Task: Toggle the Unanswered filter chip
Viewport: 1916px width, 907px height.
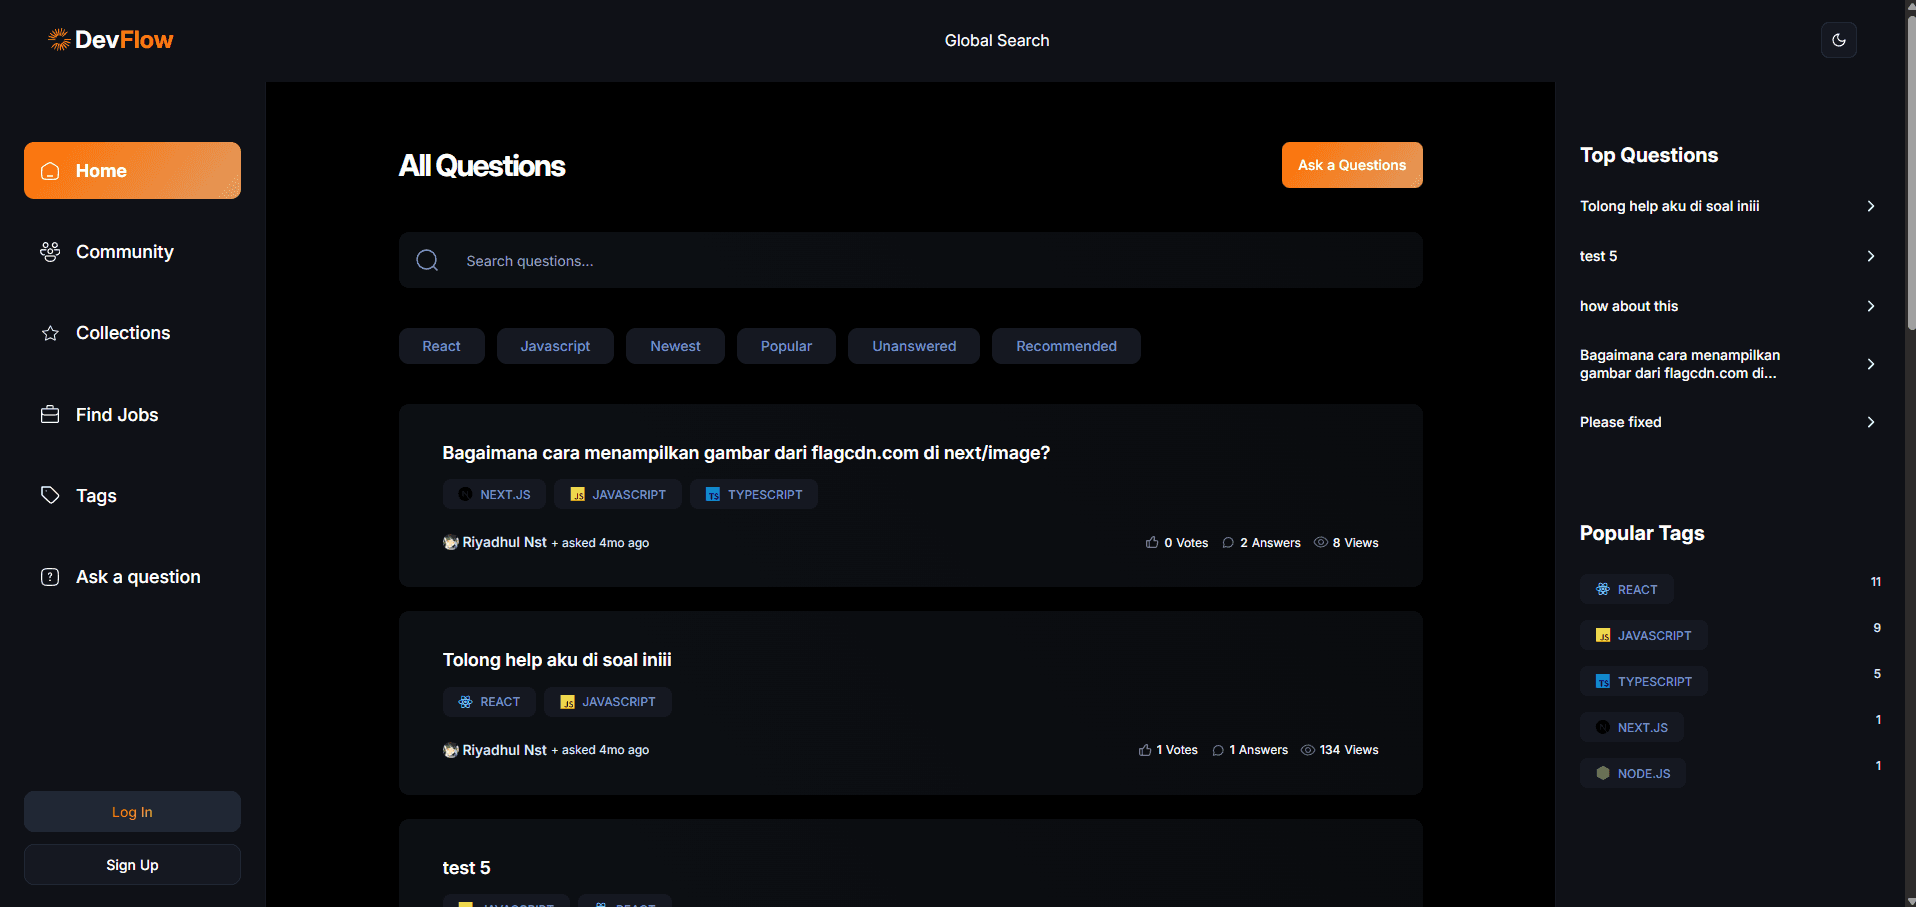Action: pos(913,346)
